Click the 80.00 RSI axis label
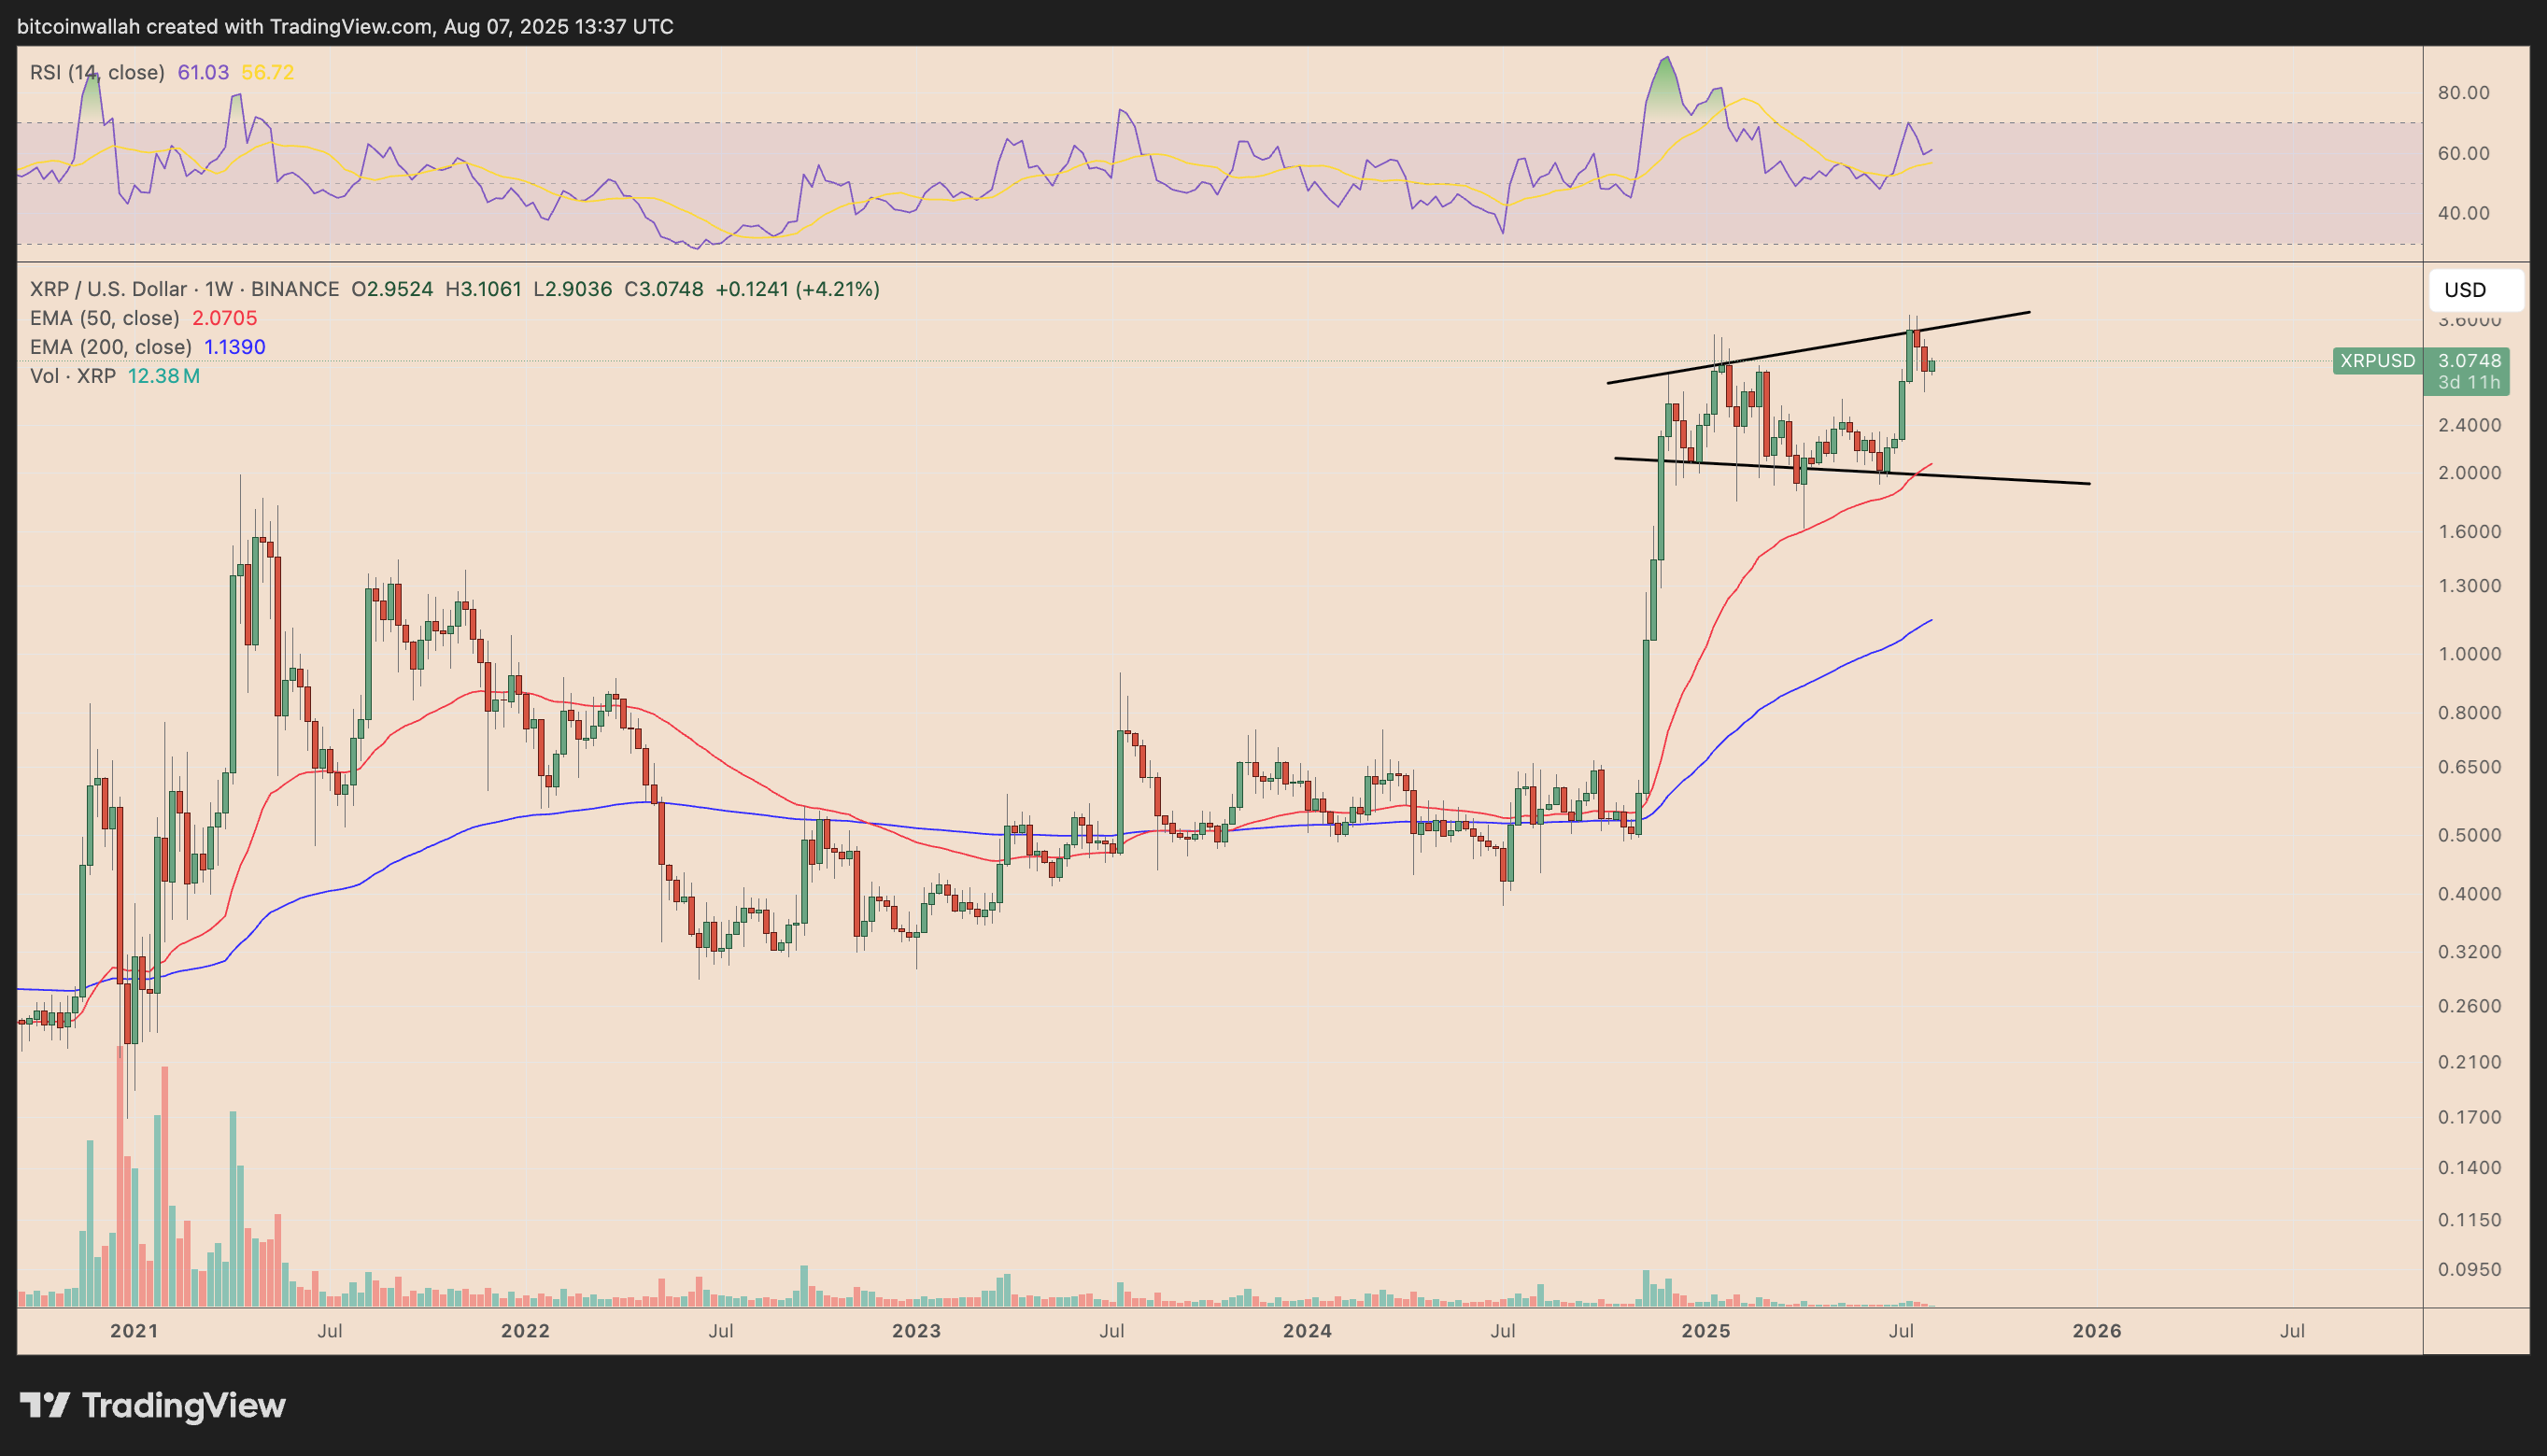2547x1456 pixels. [2464, 93]
